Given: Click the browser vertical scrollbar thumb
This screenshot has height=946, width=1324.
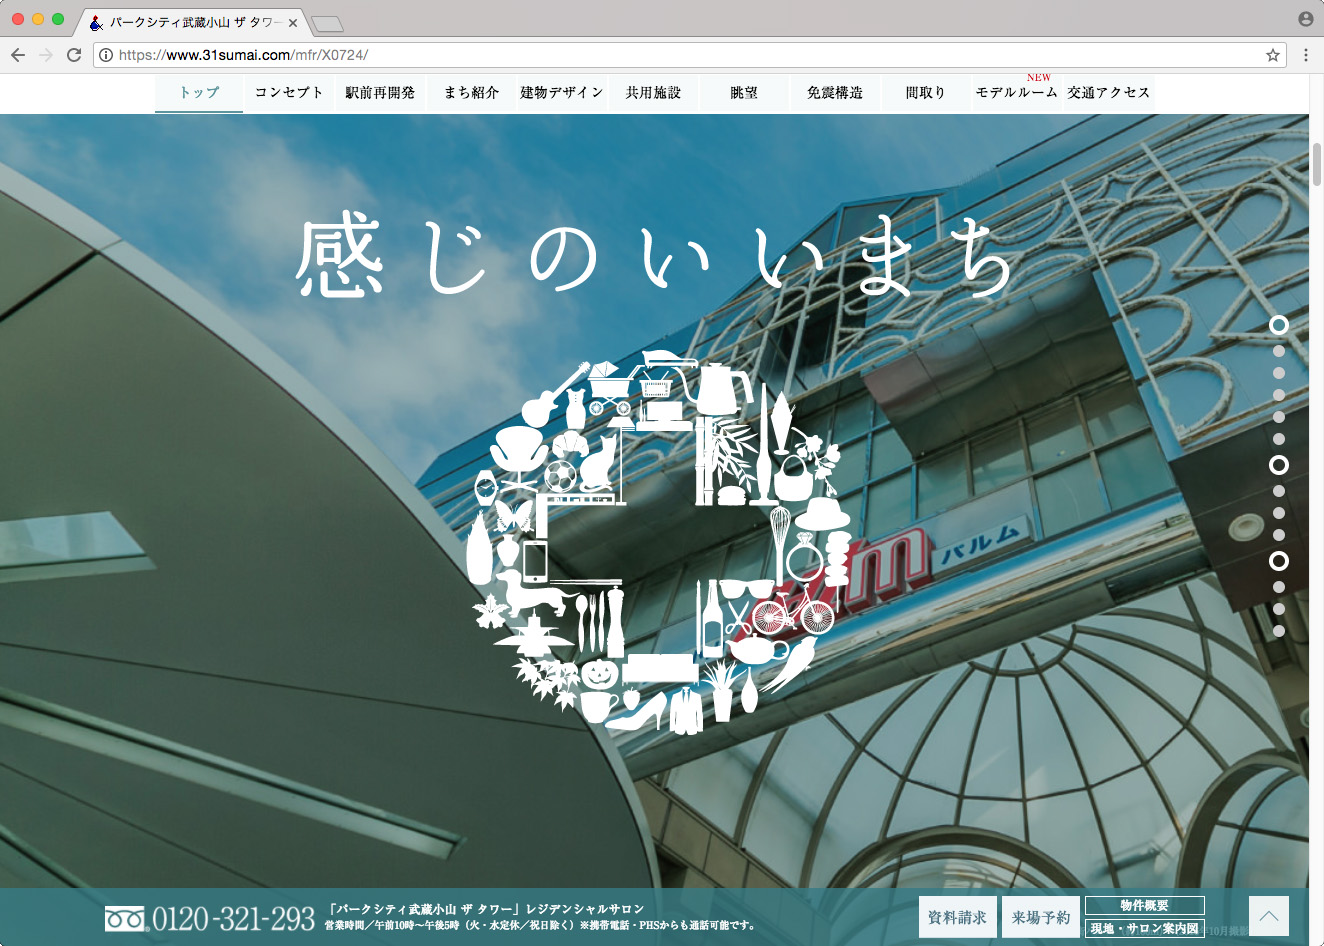Looking at the screenshot, I should tap(1317, 165).
